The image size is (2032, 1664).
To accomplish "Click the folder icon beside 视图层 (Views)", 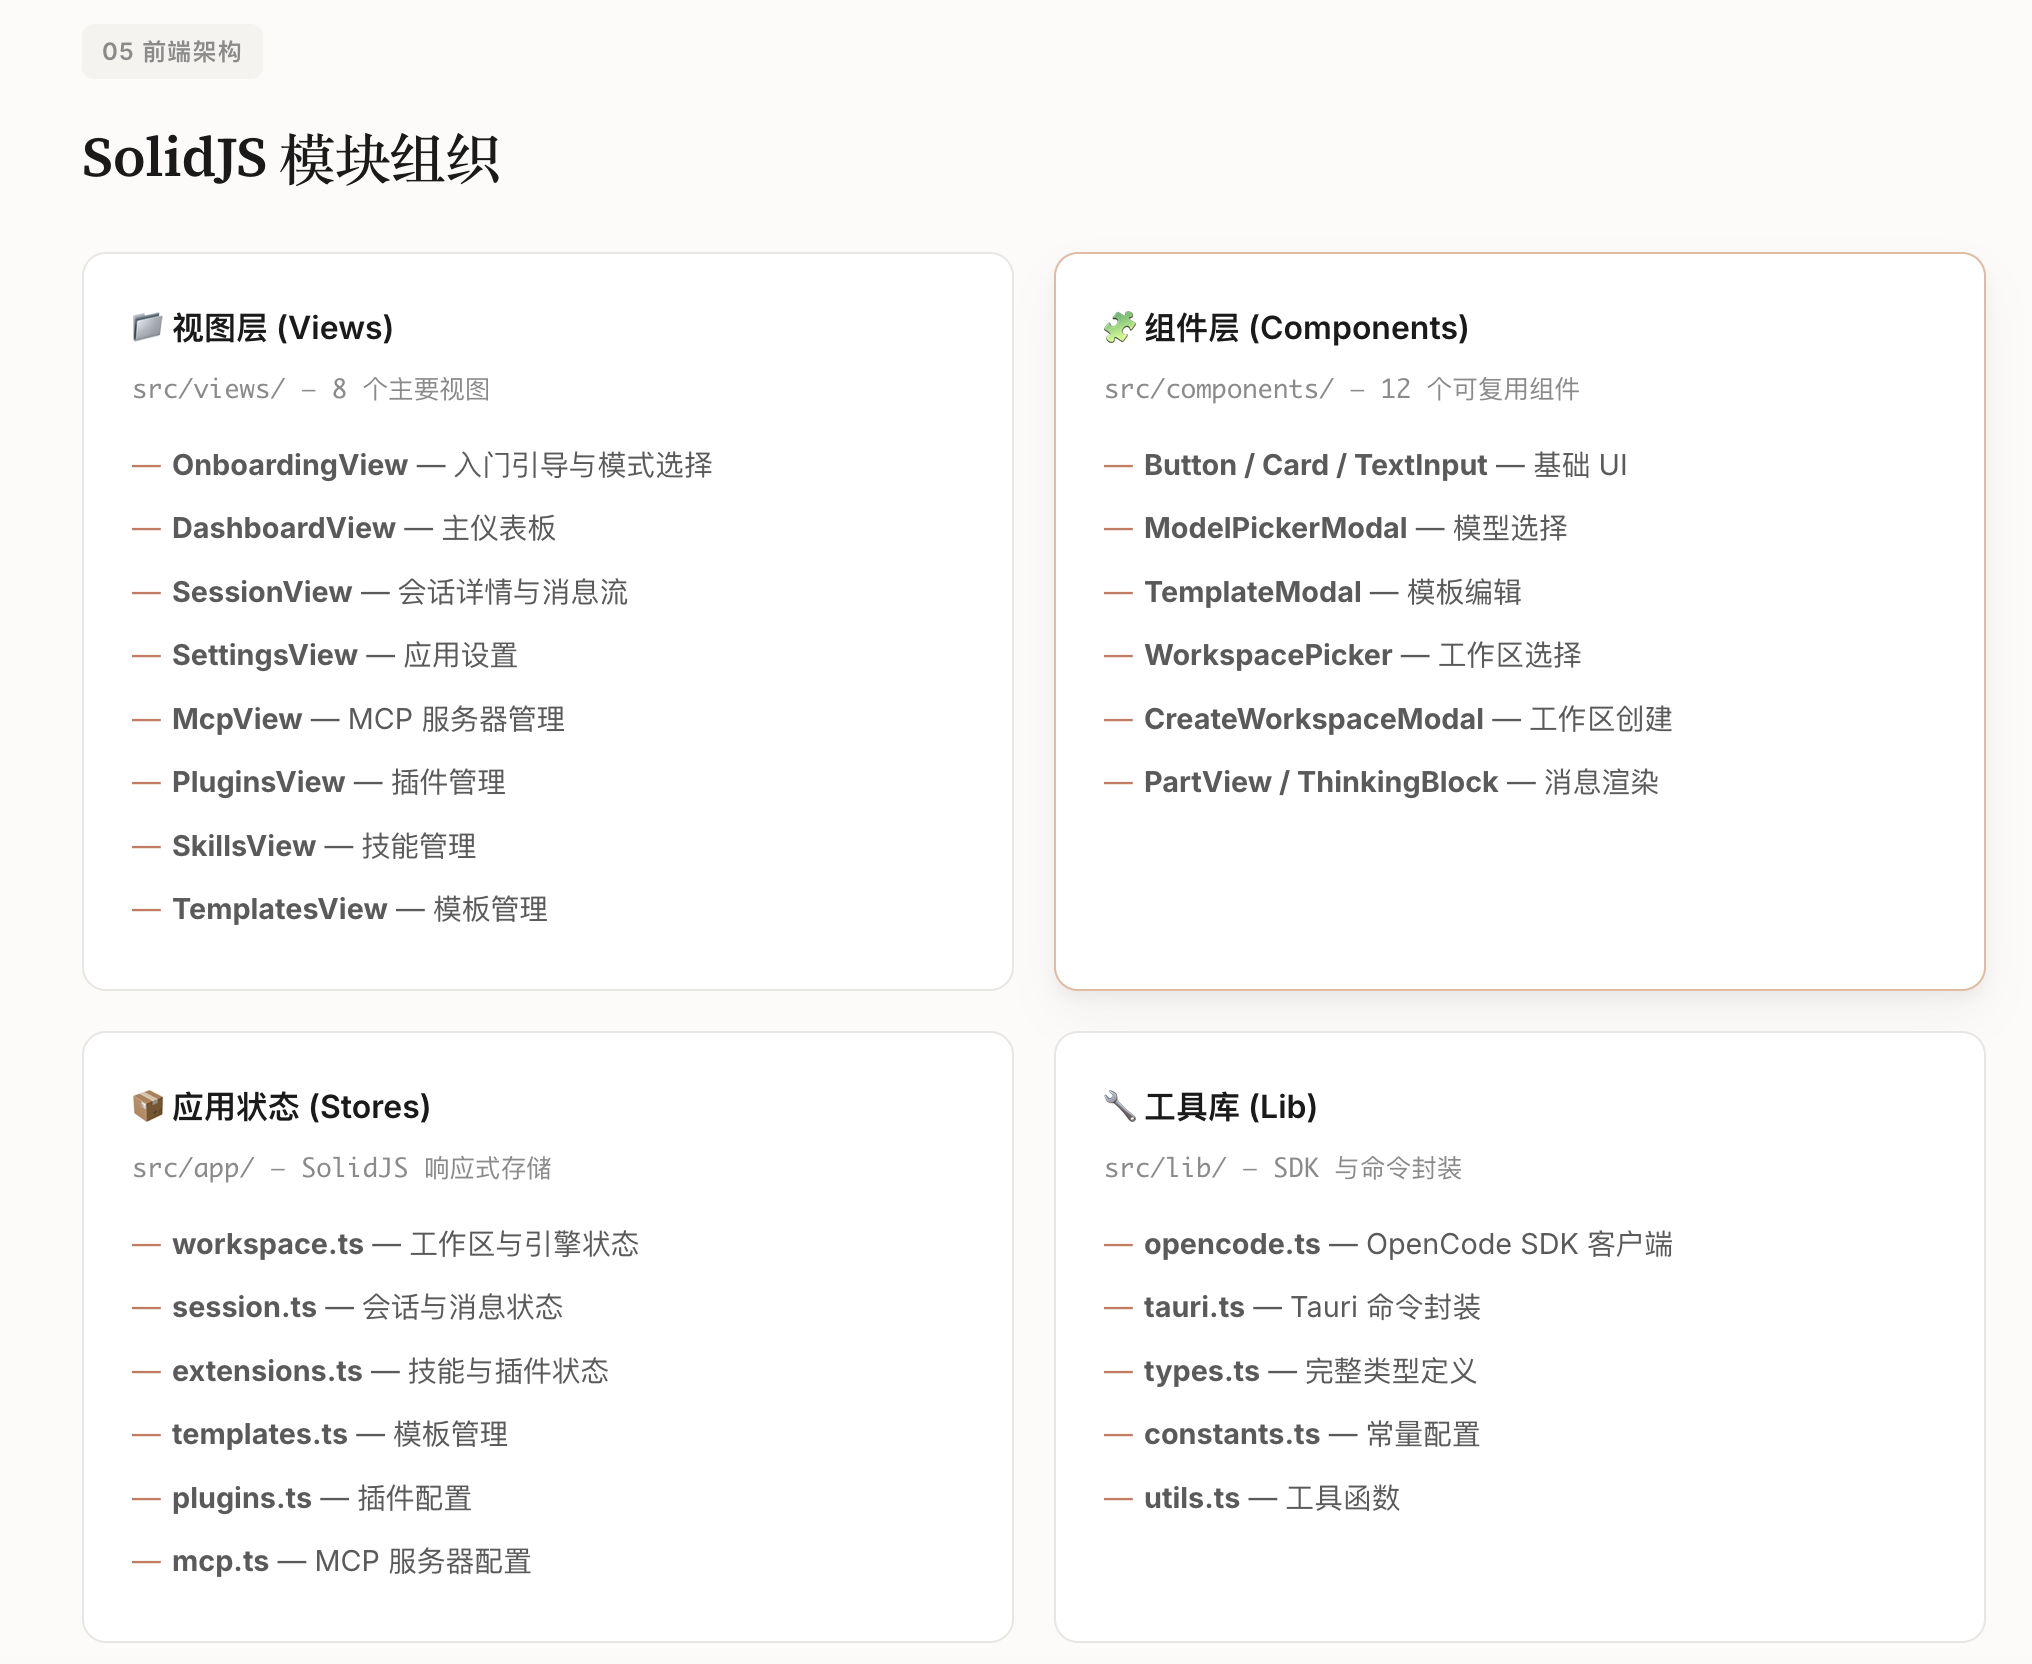I will pyautogui.click(x=147, y=327).
